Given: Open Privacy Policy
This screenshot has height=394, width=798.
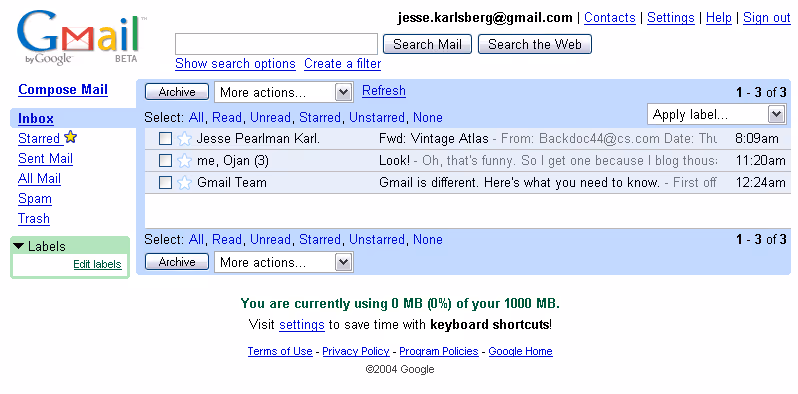Looking at the screenshot, I should click(356, 351).
